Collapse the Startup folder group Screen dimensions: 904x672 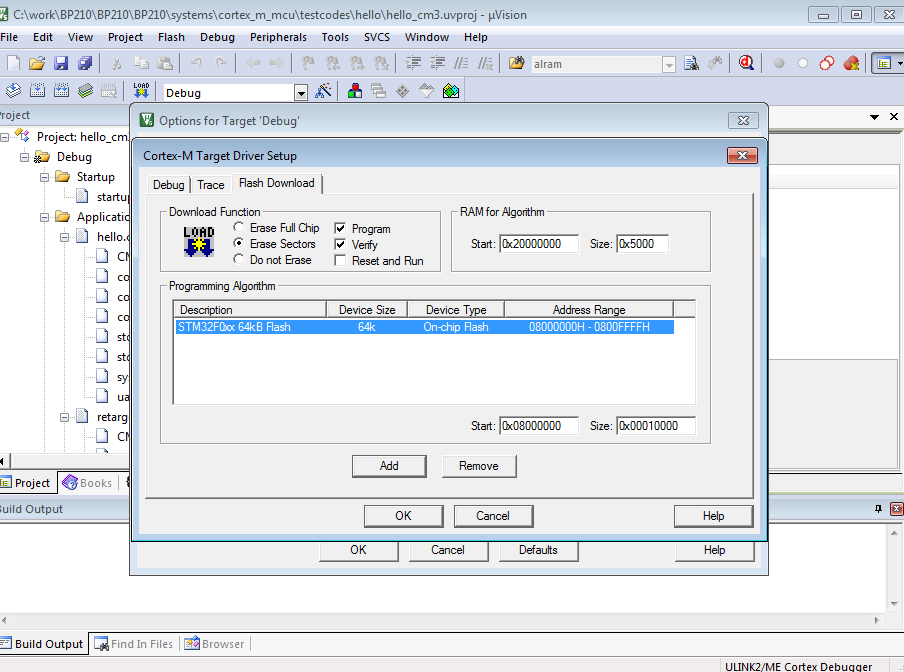[x=44, y=177]
